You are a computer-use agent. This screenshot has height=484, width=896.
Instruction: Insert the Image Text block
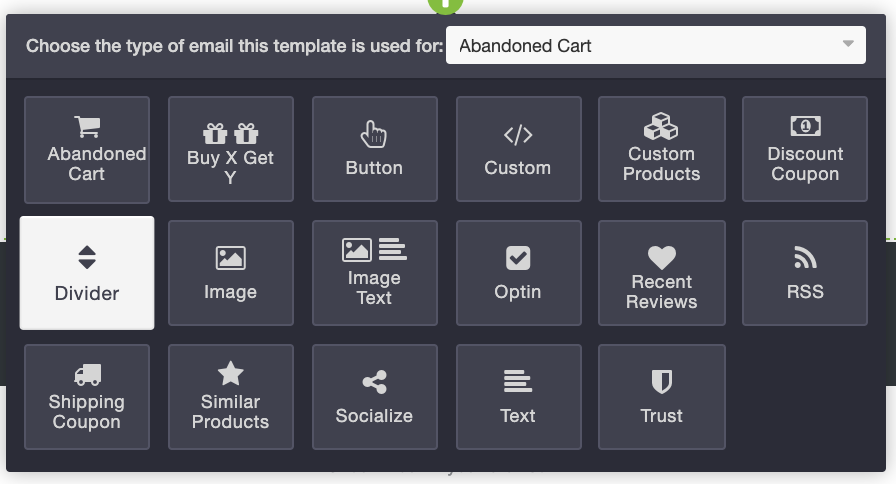coord(374,272)
